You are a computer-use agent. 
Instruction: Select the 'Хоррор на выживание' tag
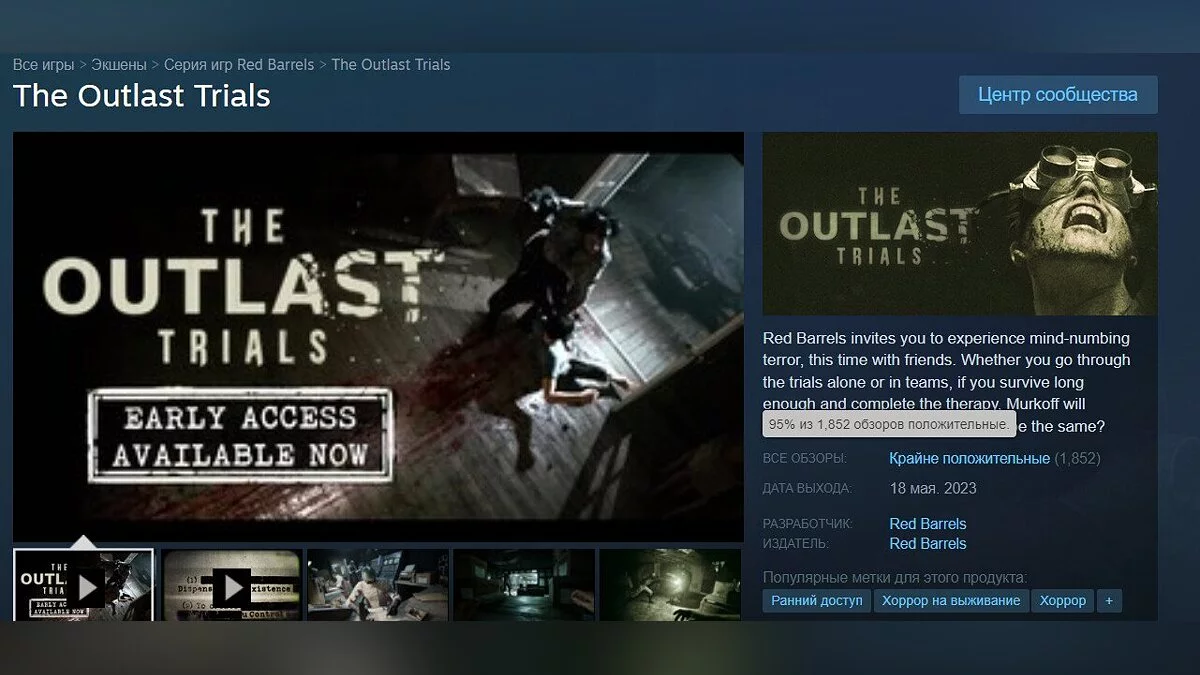(951, 601)
